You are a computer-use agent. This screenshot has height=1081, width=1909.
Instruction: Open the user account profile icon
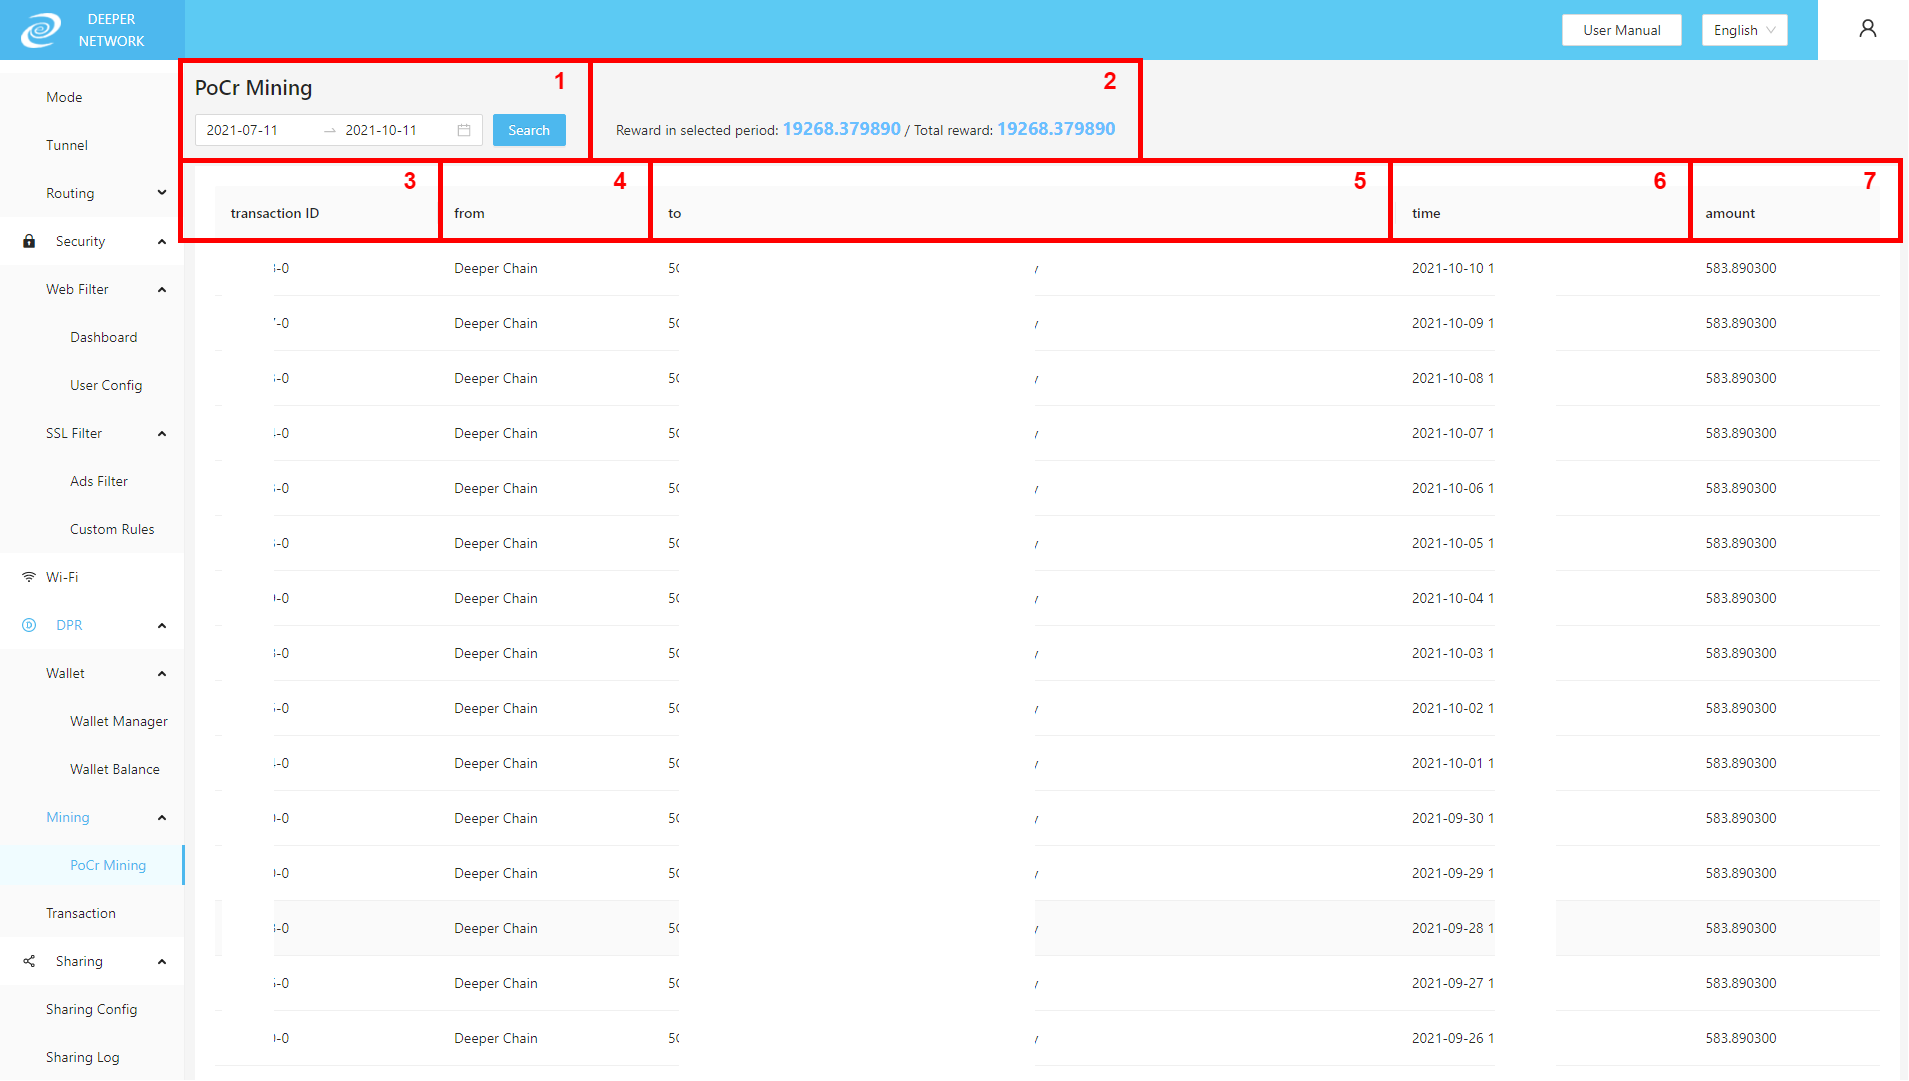[x=1867, y=29]
